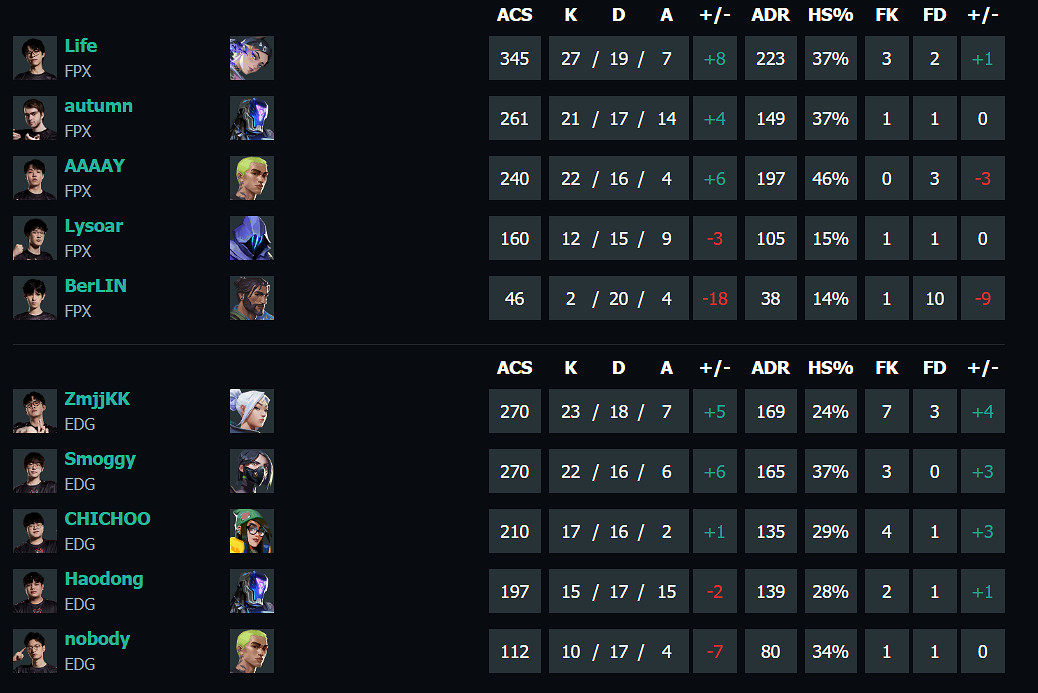Open ZmjjKK's player name link

coord(97,399)
